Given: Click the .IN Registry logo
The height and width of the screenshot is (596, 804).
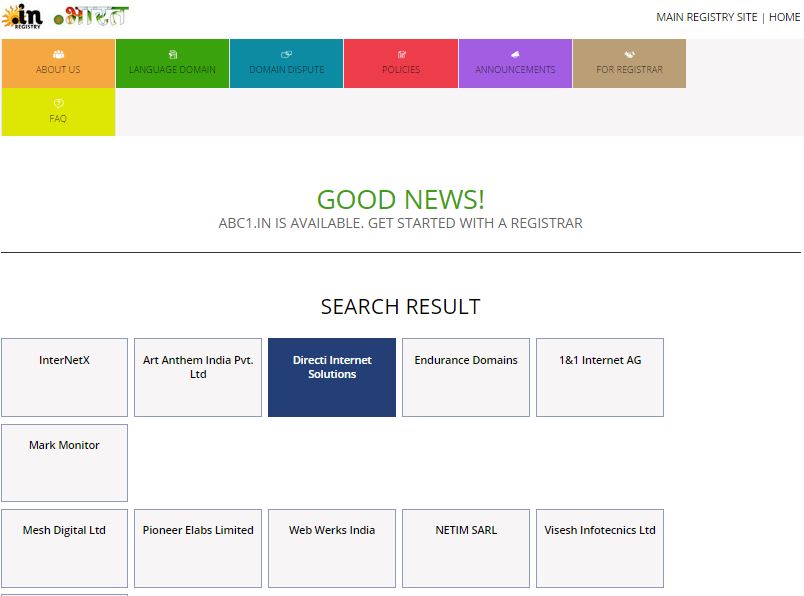Looking at the screenshot, I should (x=22, y=16).
